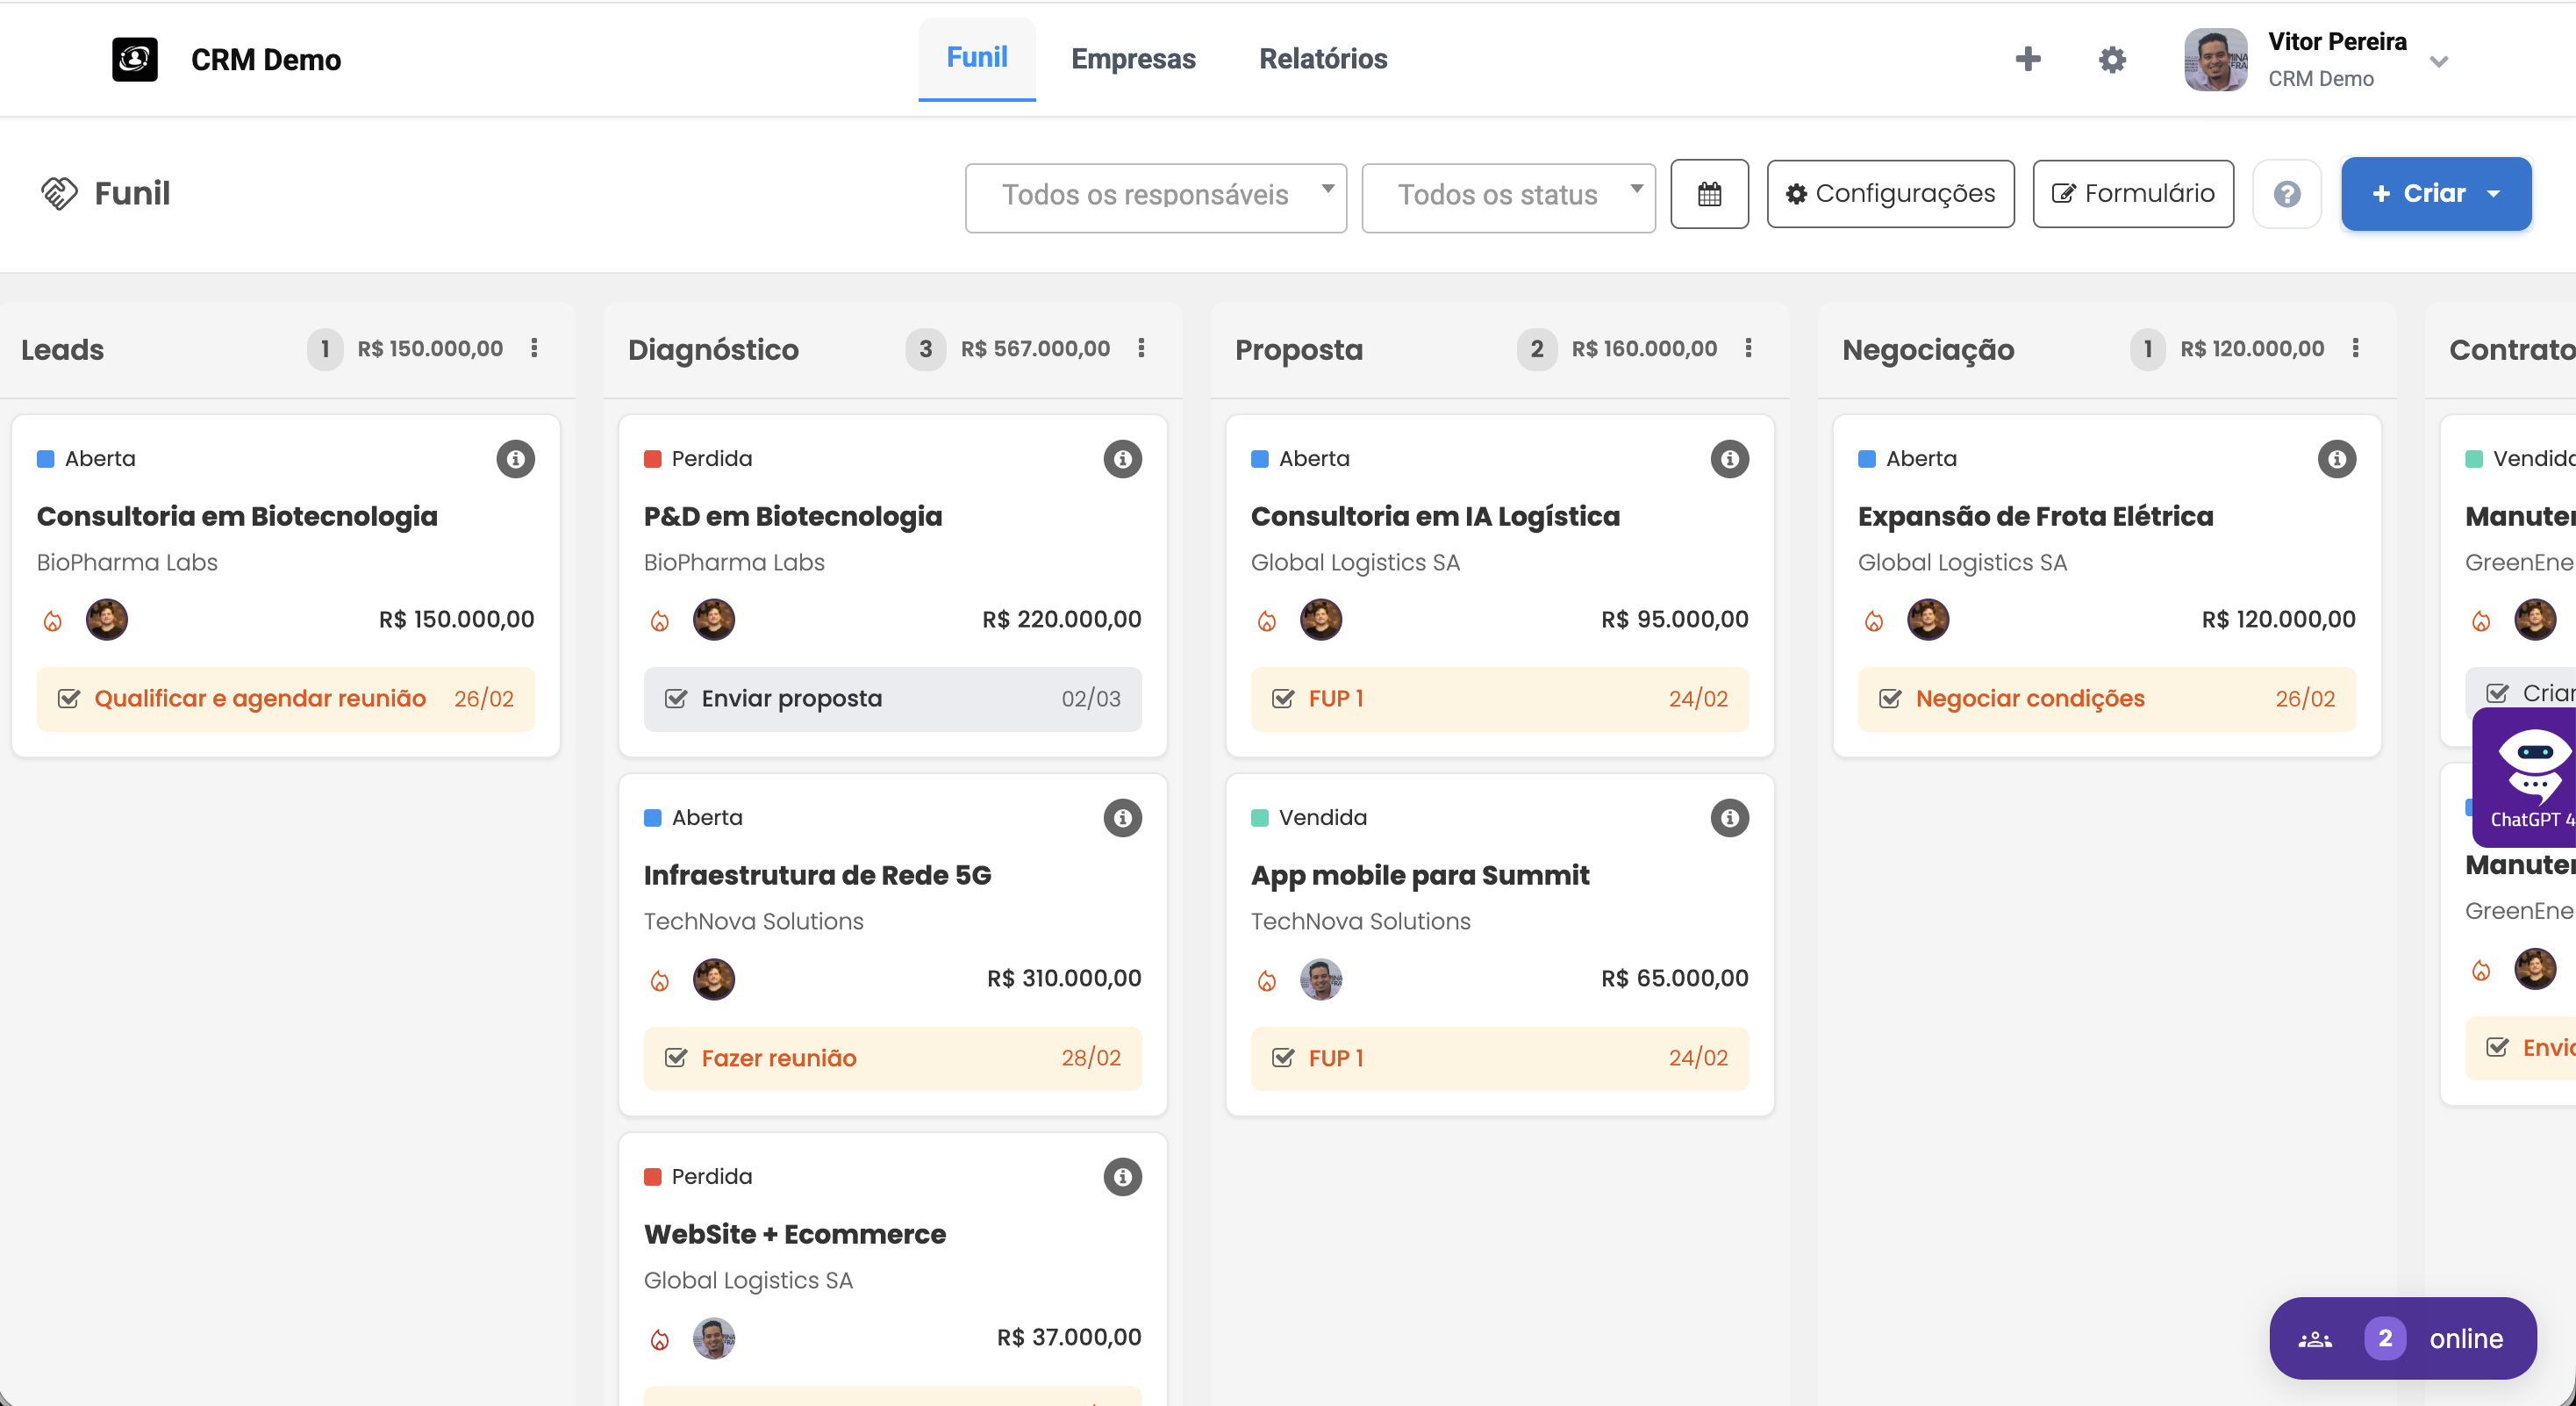Check off FUP 1 on Consultoria em IA Logística
The height and width of the screenshot is (1406, 2576).
coord(1283,699)
